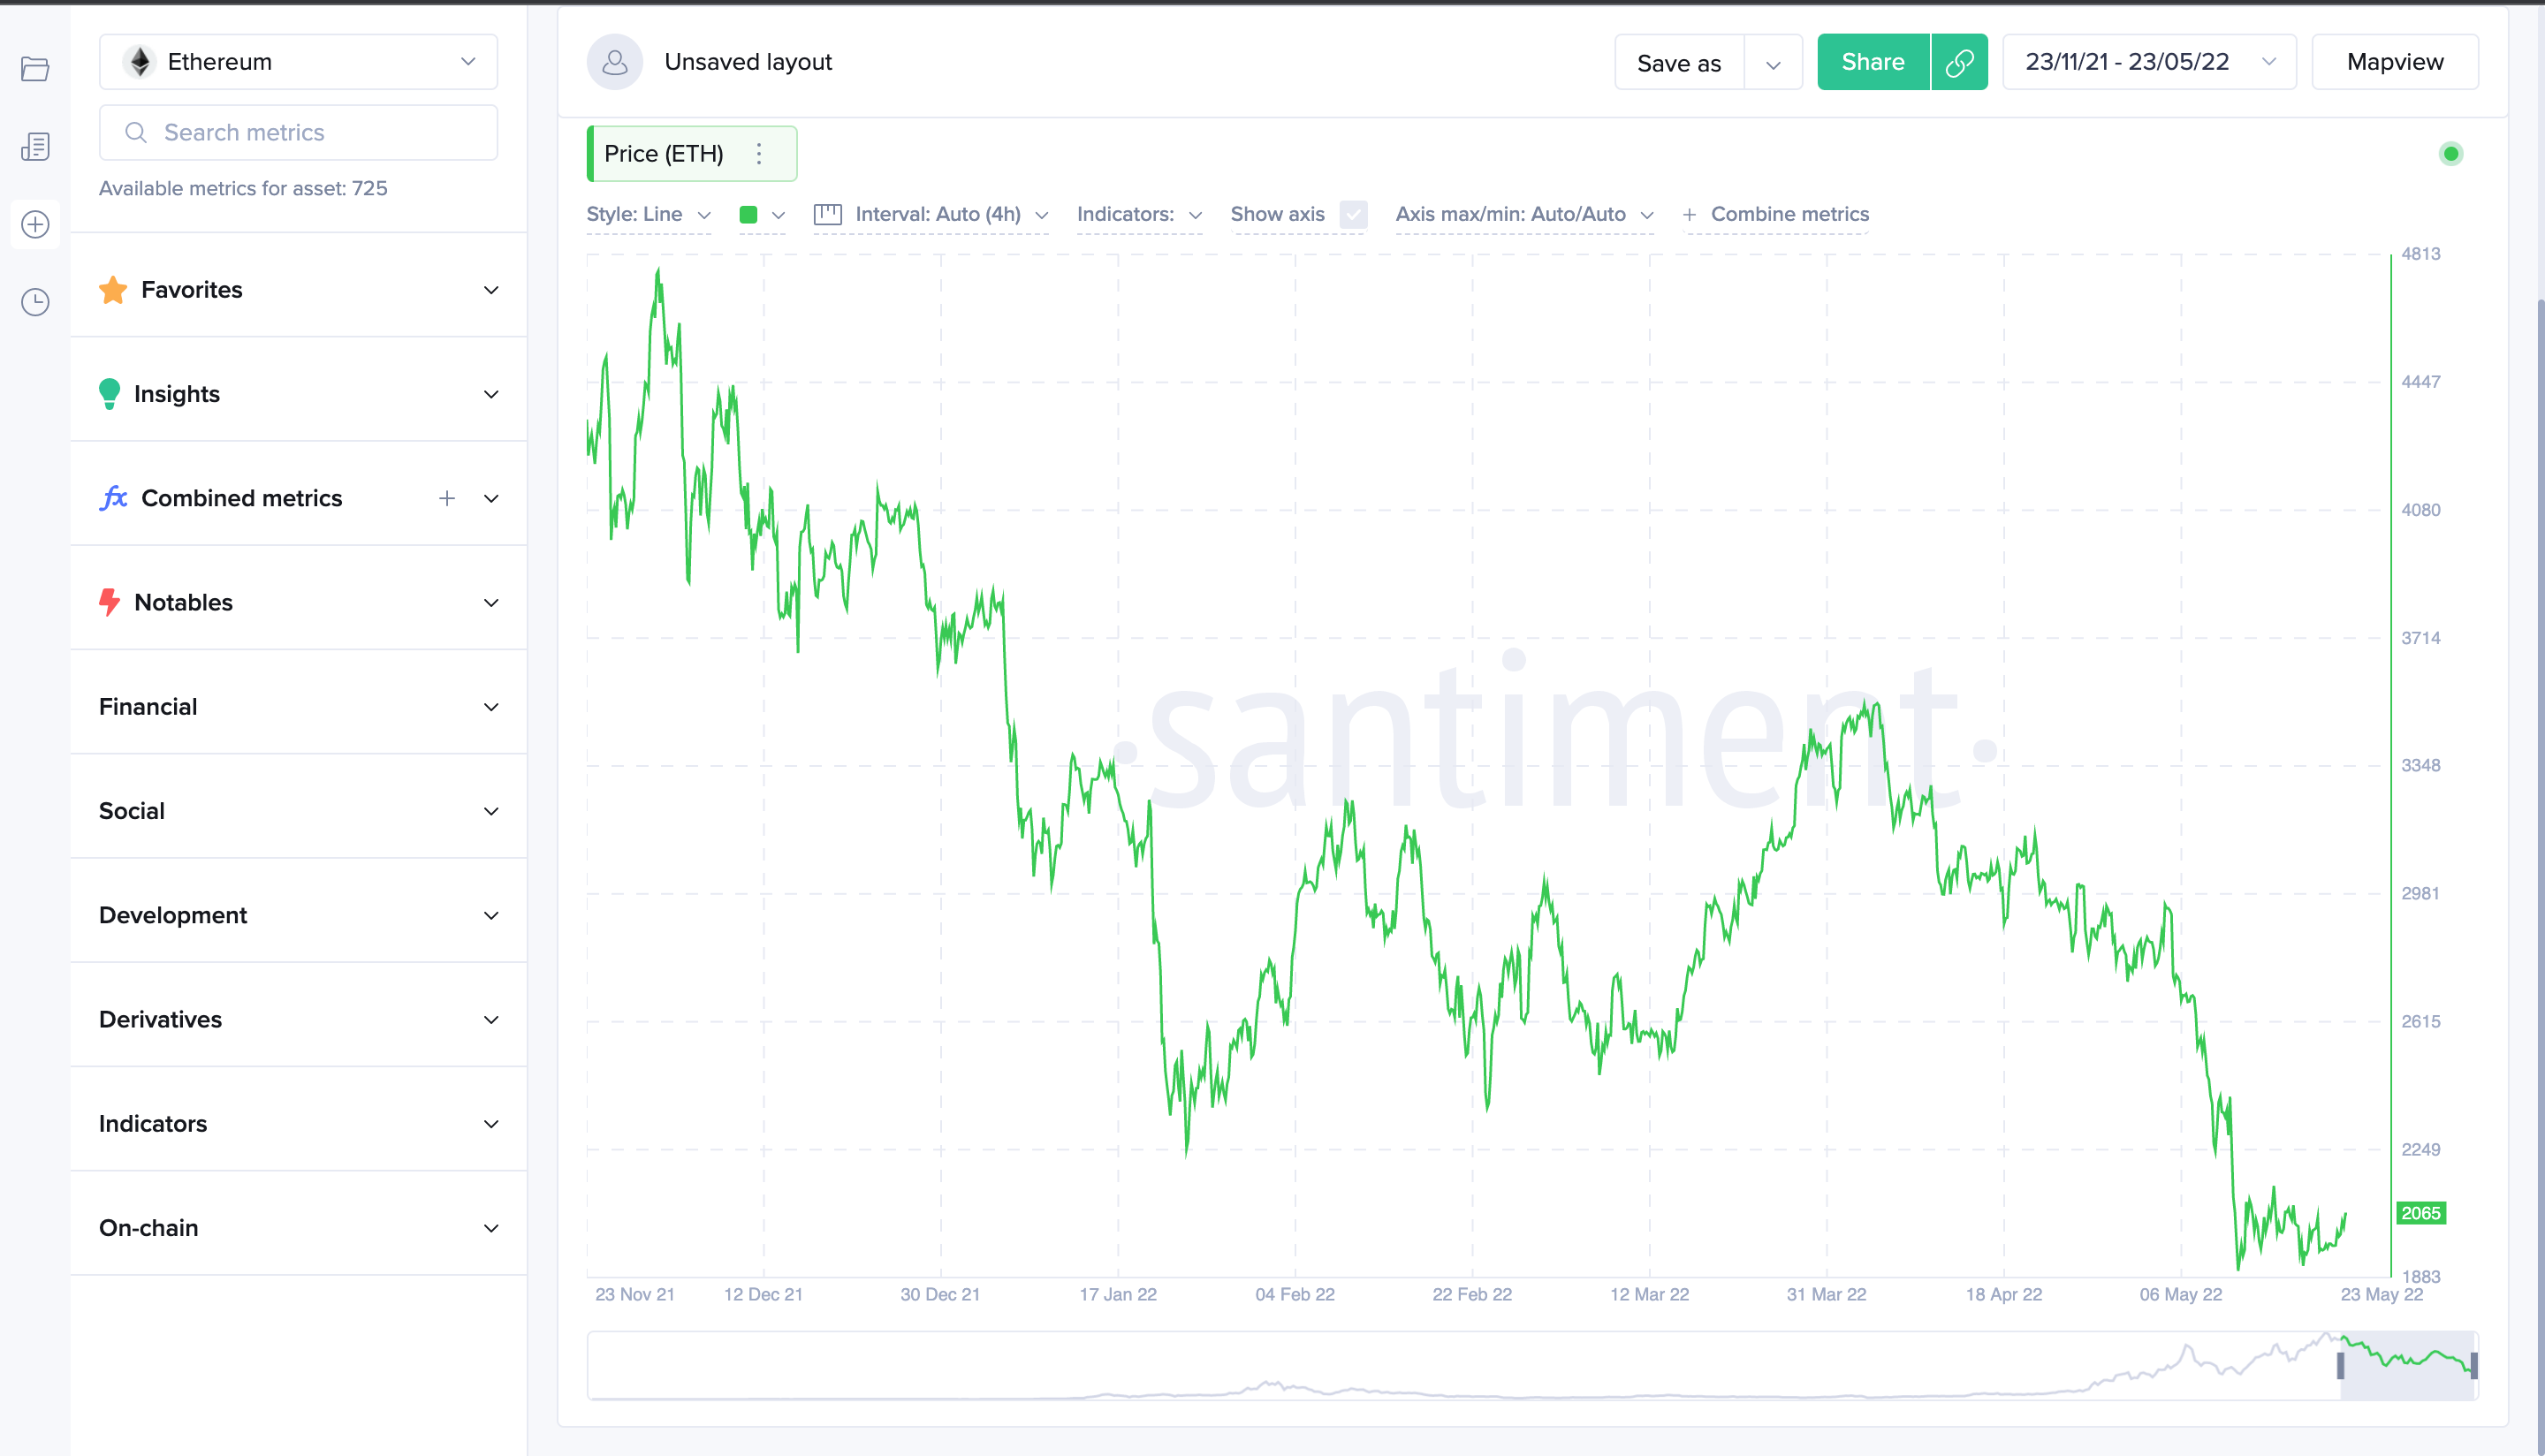Click the Combined metrics fx icon

click(113, 498)
